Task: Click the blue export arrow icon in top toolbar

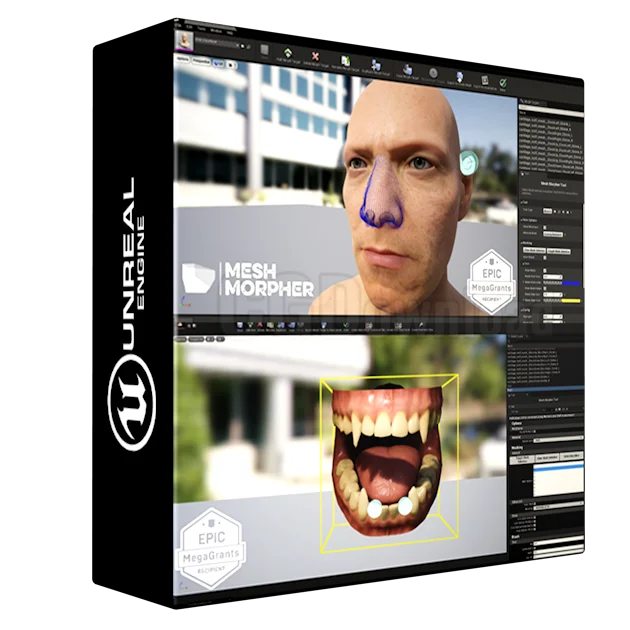Action: point(460,76)
